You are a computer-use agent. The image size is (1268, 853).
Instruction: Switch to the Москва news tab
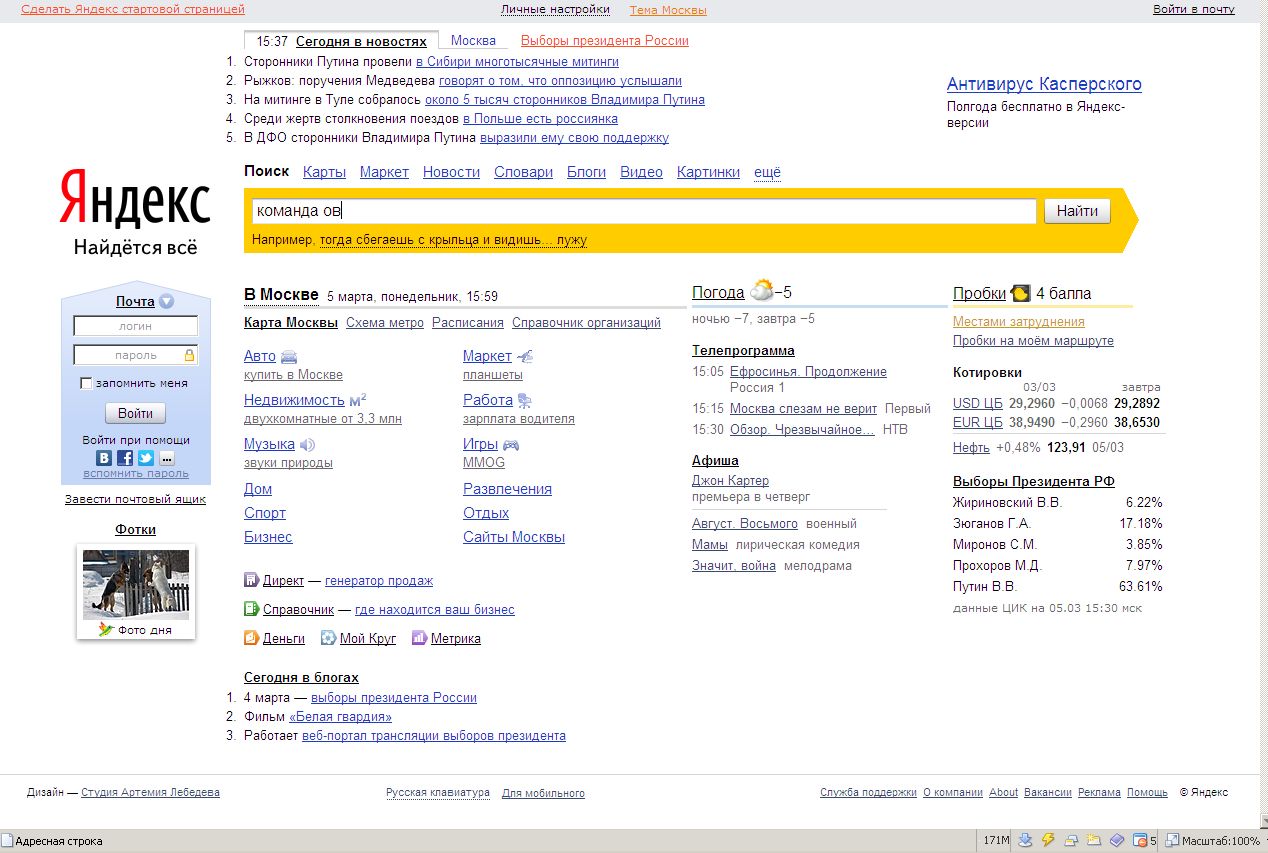[x=473, y=41]
